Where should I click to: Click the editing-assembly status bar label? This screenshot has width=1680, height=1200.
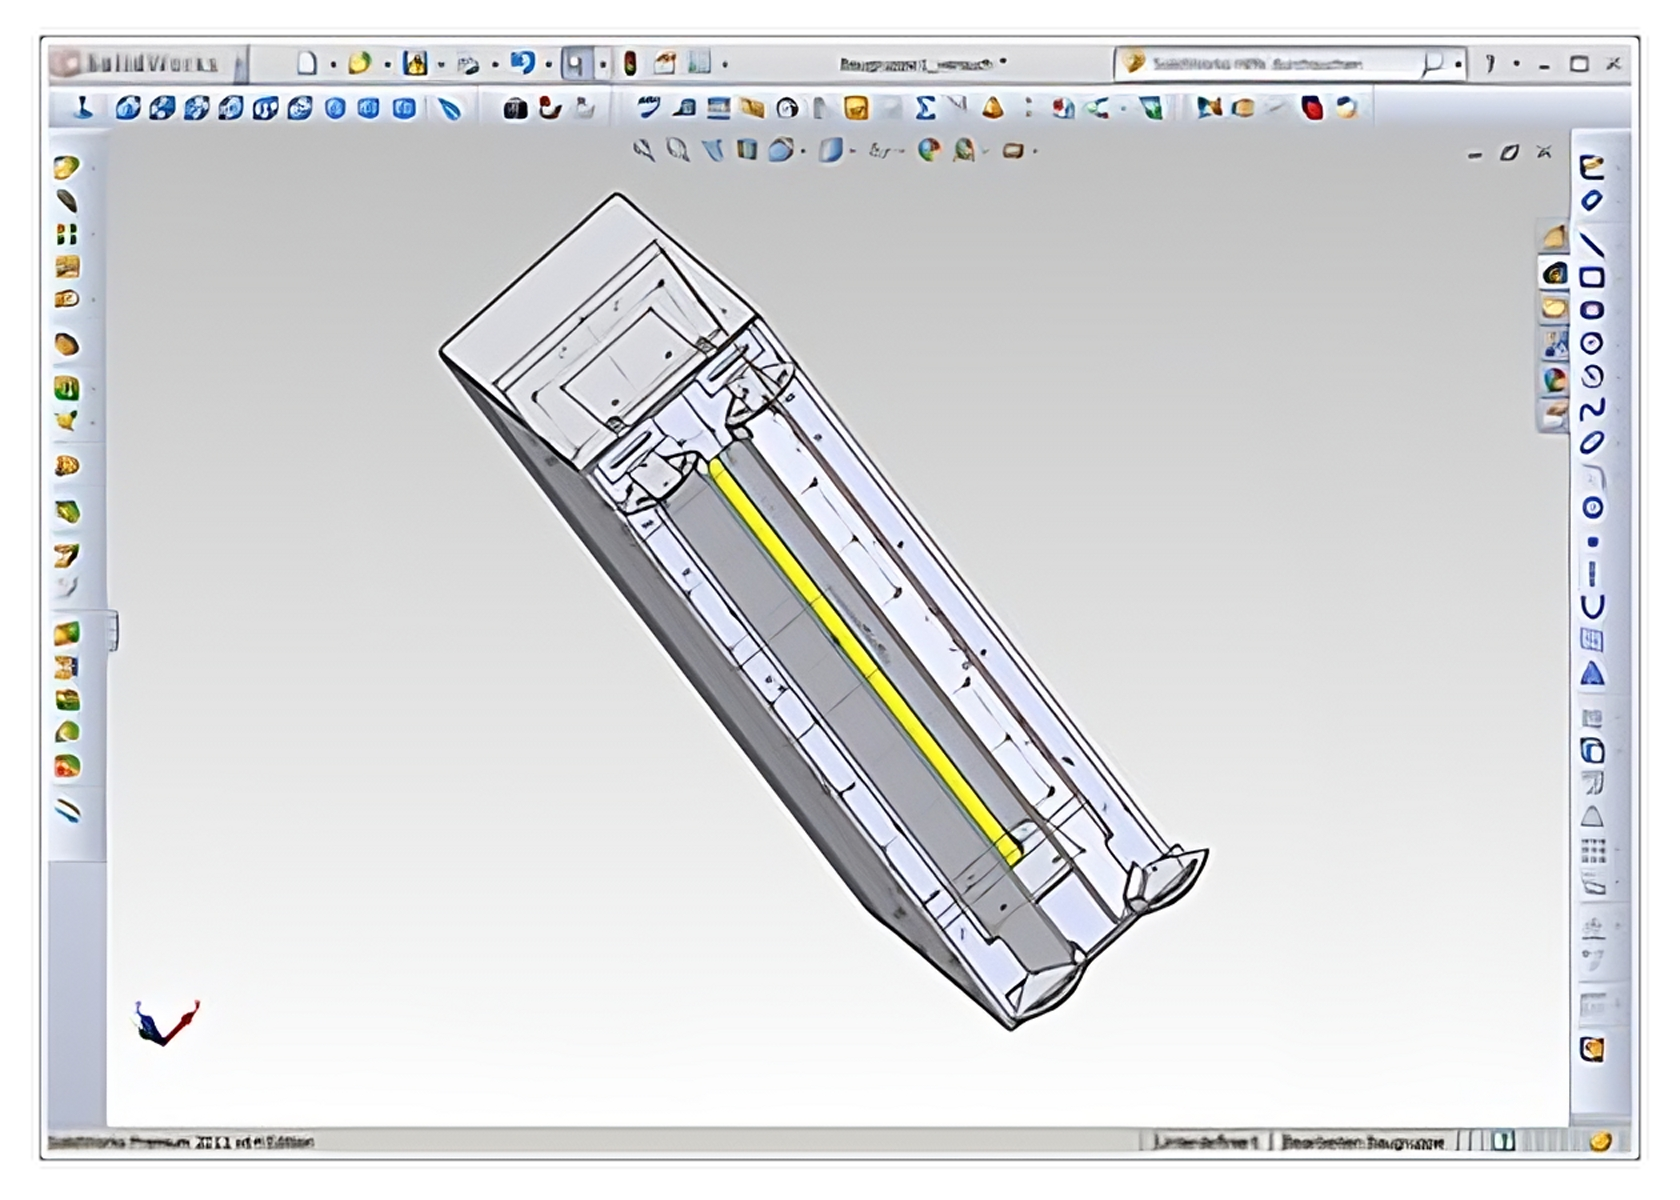[1362, 1141]
